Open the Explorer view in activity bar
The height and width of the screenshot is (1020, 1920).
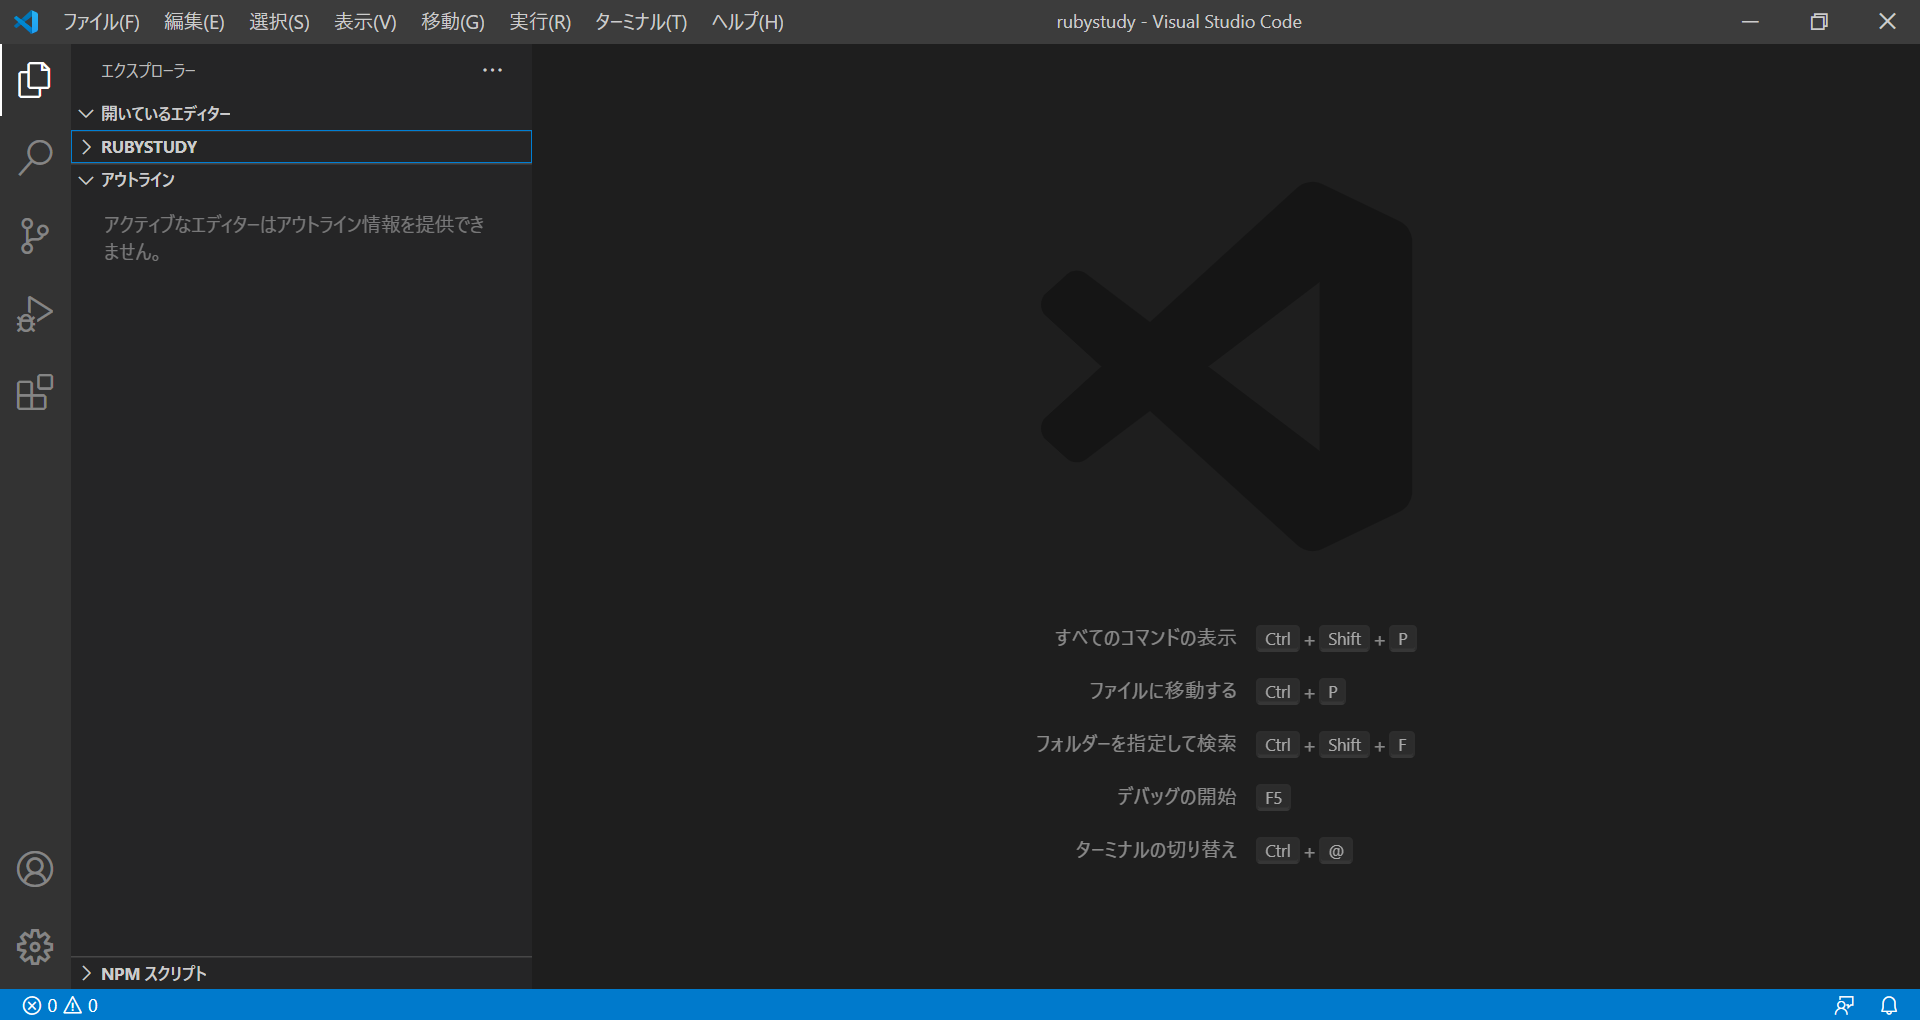tap(35, 80)
